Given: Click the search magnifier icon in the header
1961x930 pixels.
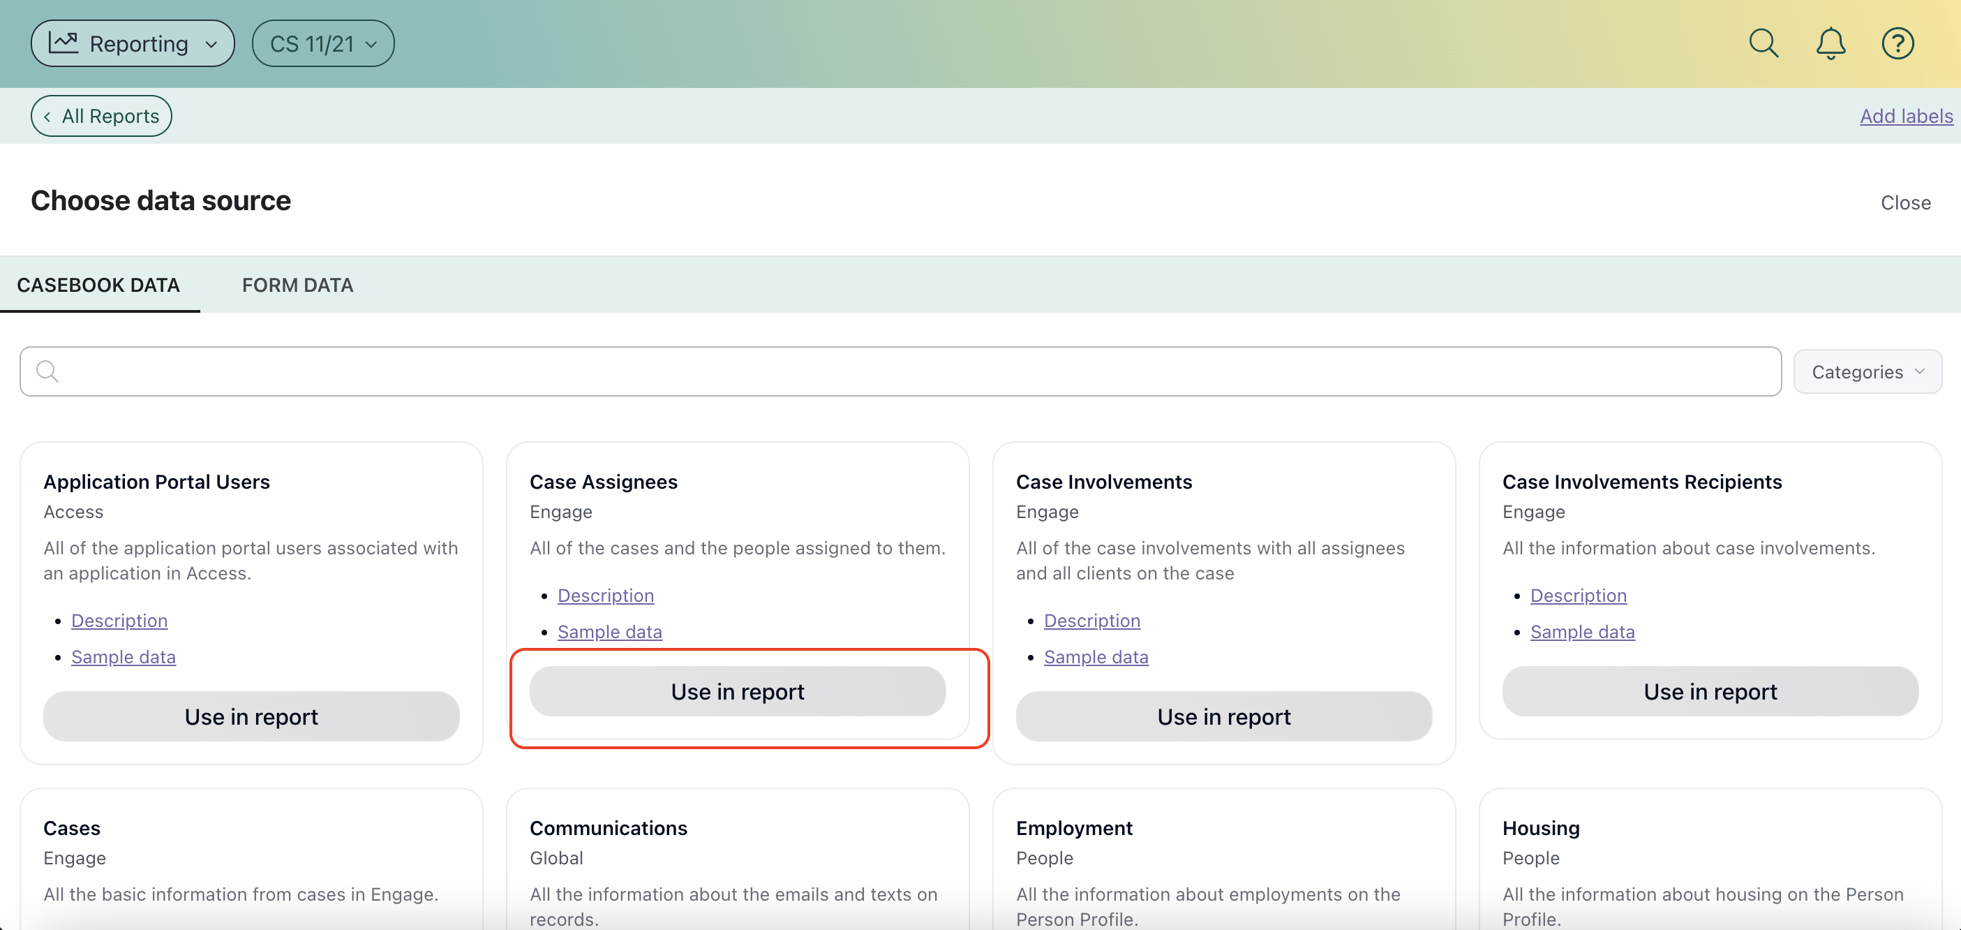Looking at the screenshot, I should [1763, 43].
